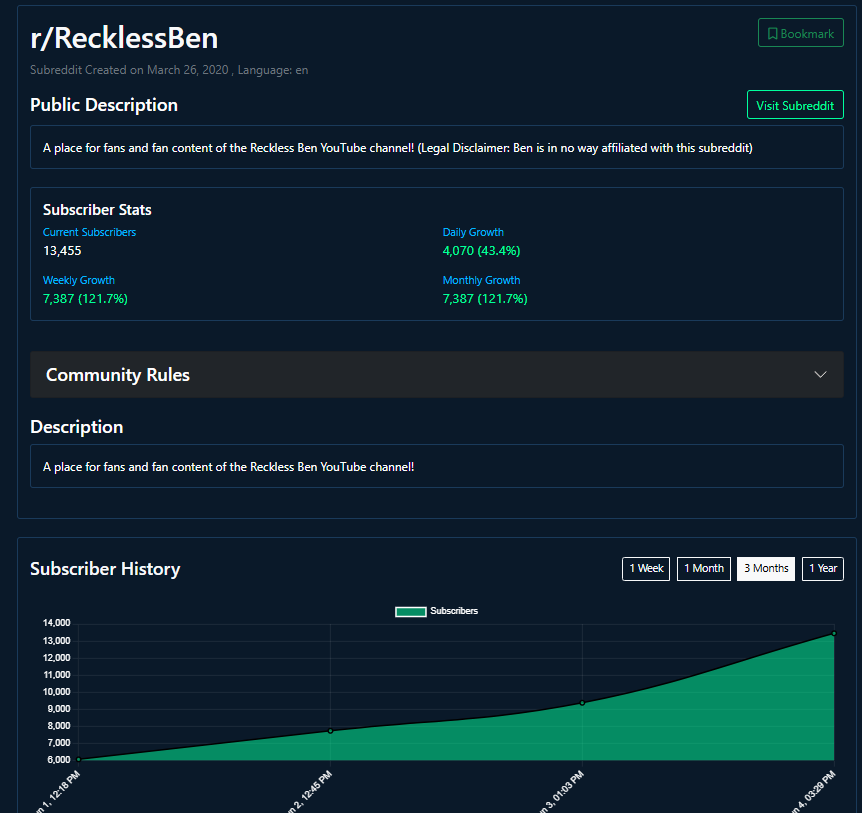Click the 6,000 y-axis label
Screen dimensions: 862x813
[59, 760]
